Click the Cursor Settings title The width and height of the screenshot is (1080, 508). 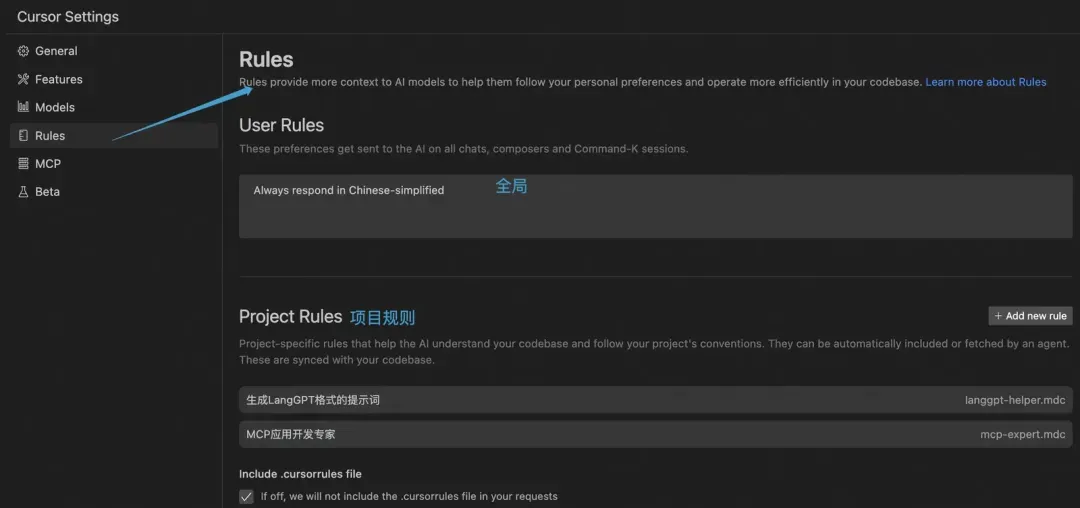pyautogui.click(x=68, y=17)
